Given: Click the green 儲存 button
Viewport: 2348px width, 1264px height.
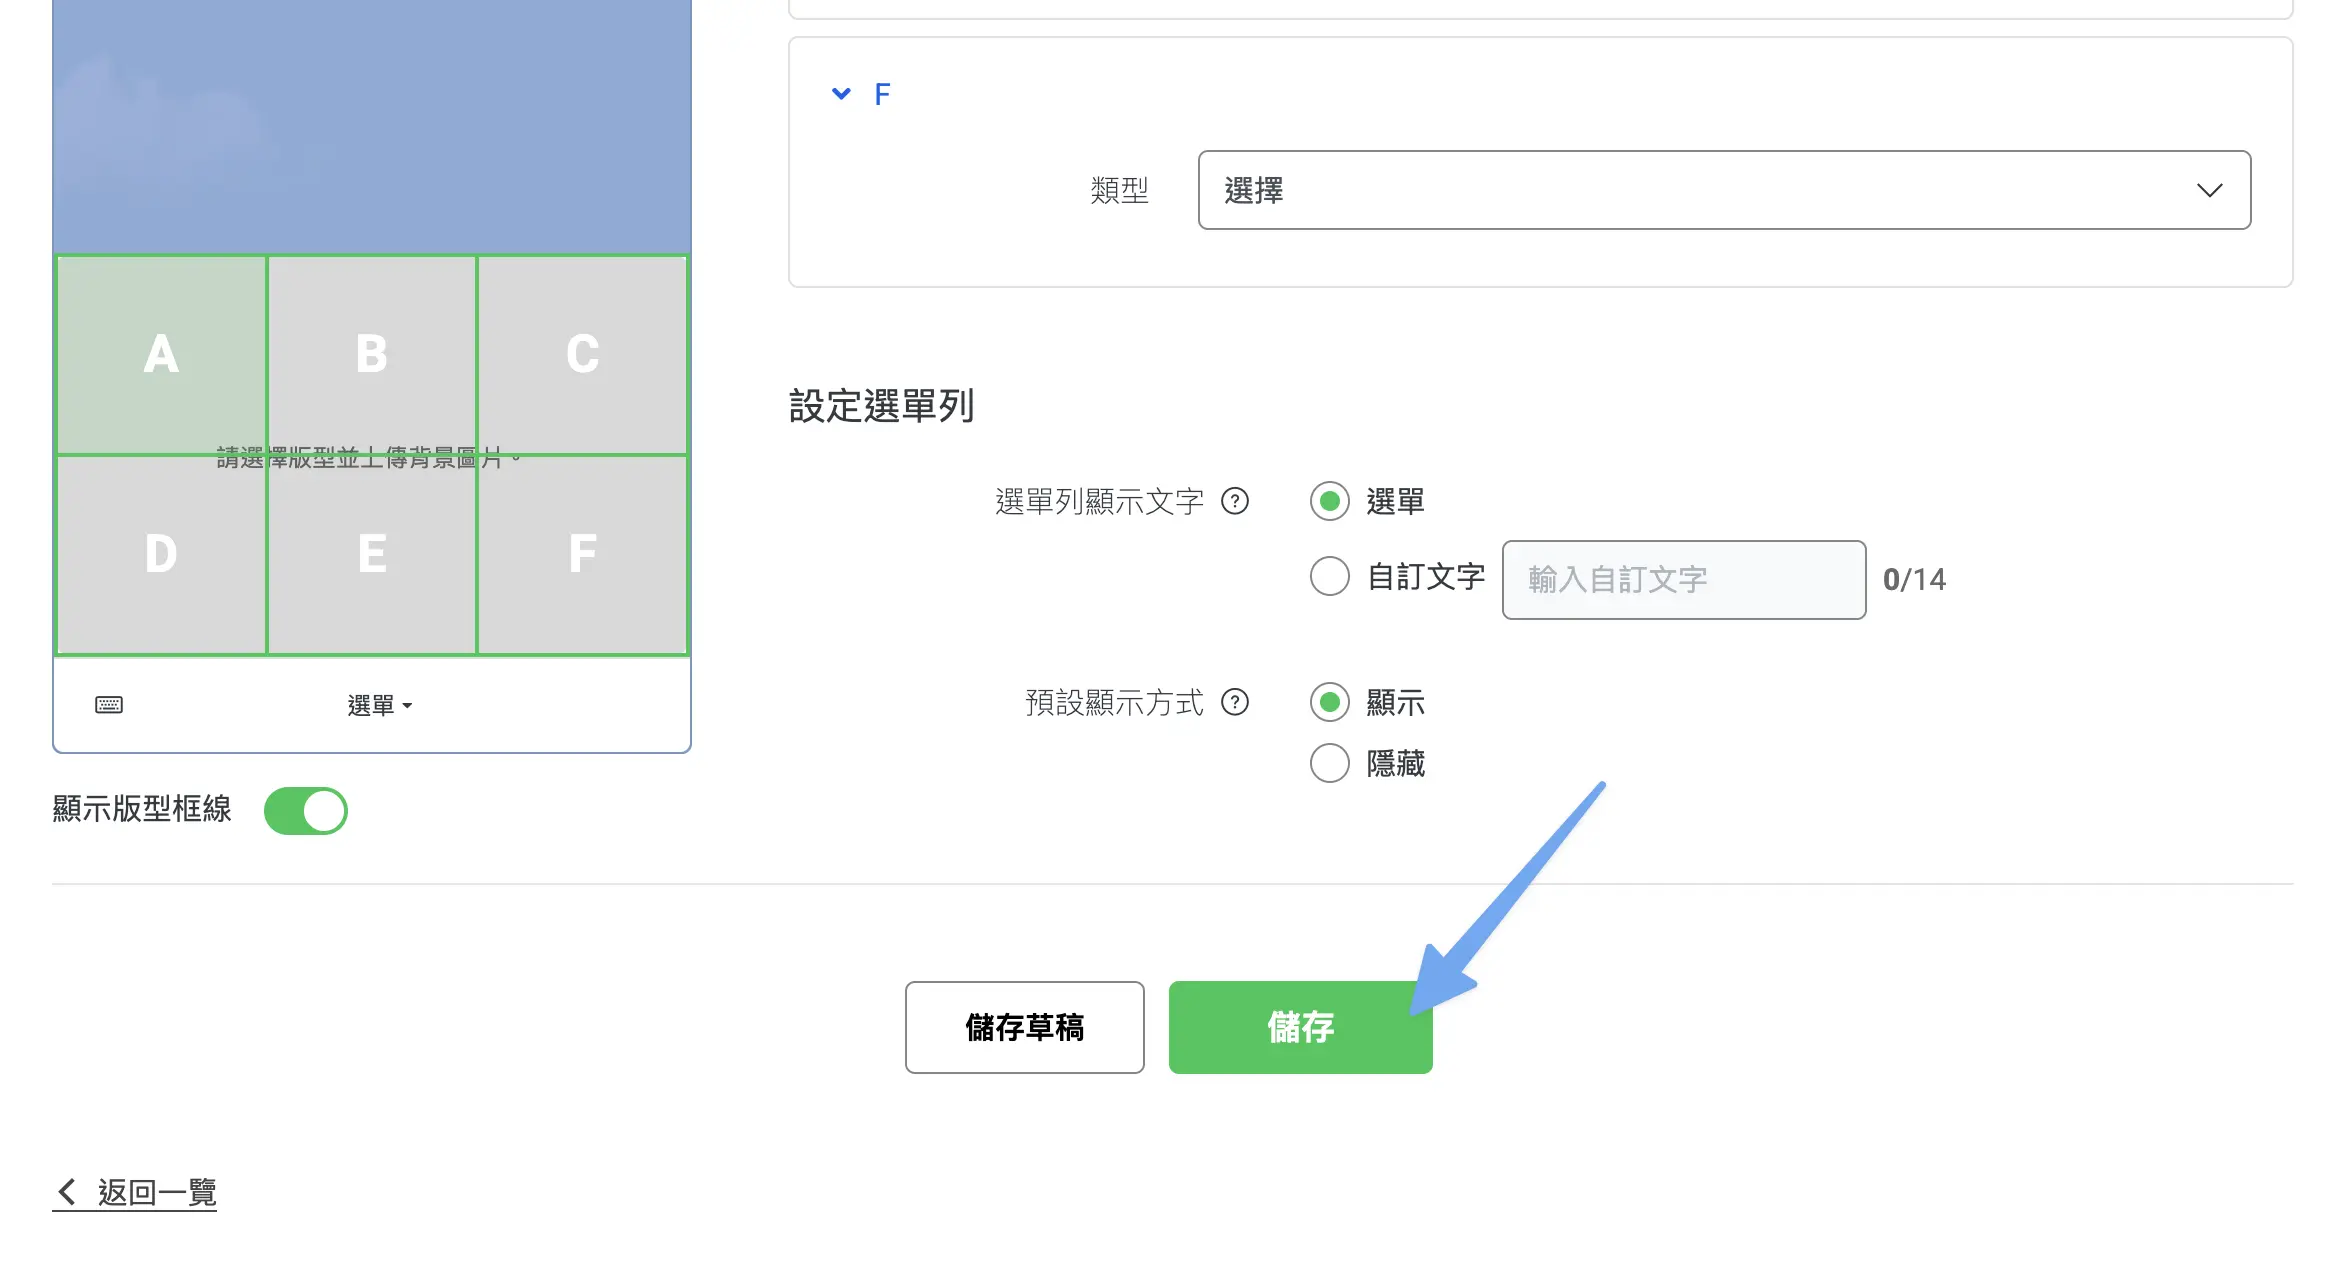Looking at the screenshot, I should click(1300, 1027).
